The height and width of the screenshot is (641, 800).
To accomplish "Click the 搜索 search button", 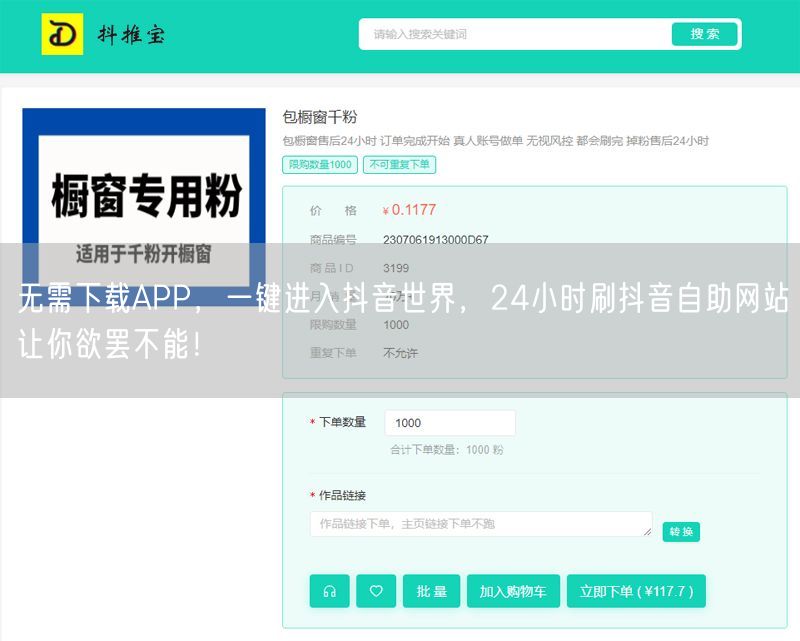I will (705, 34).
